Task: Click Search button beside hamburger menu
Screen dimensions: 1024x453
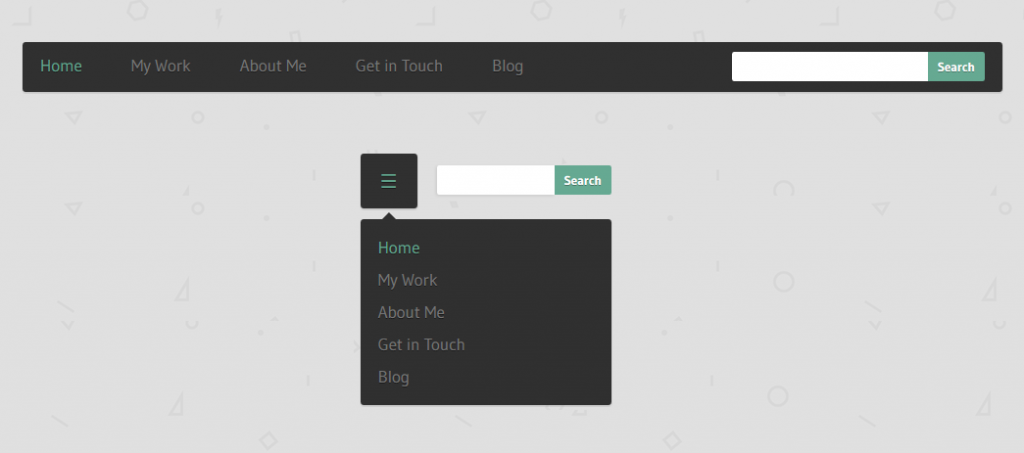Action: pos(583,180)
